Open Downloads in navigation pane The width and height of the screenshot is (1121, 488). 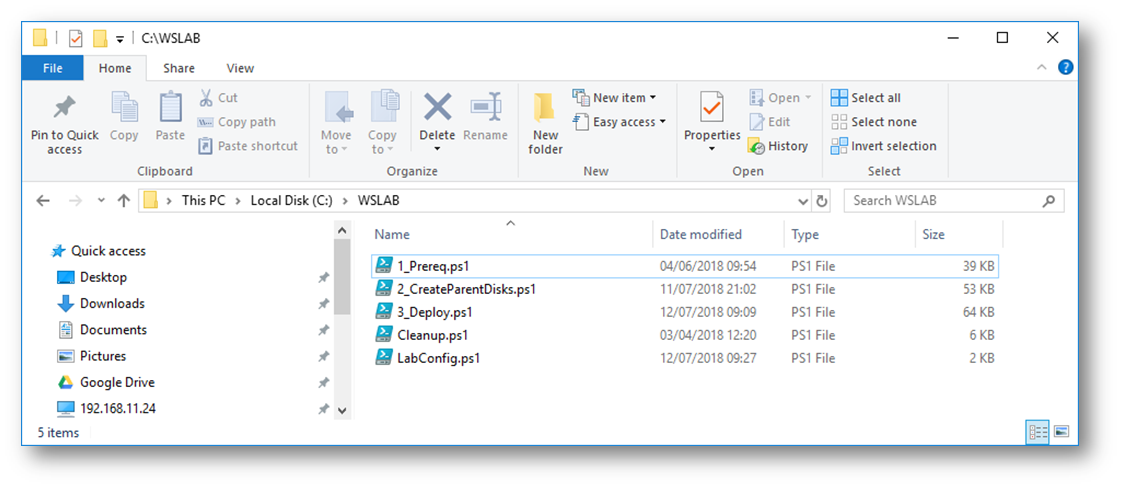pyautogui.click(x=100, y=304)
